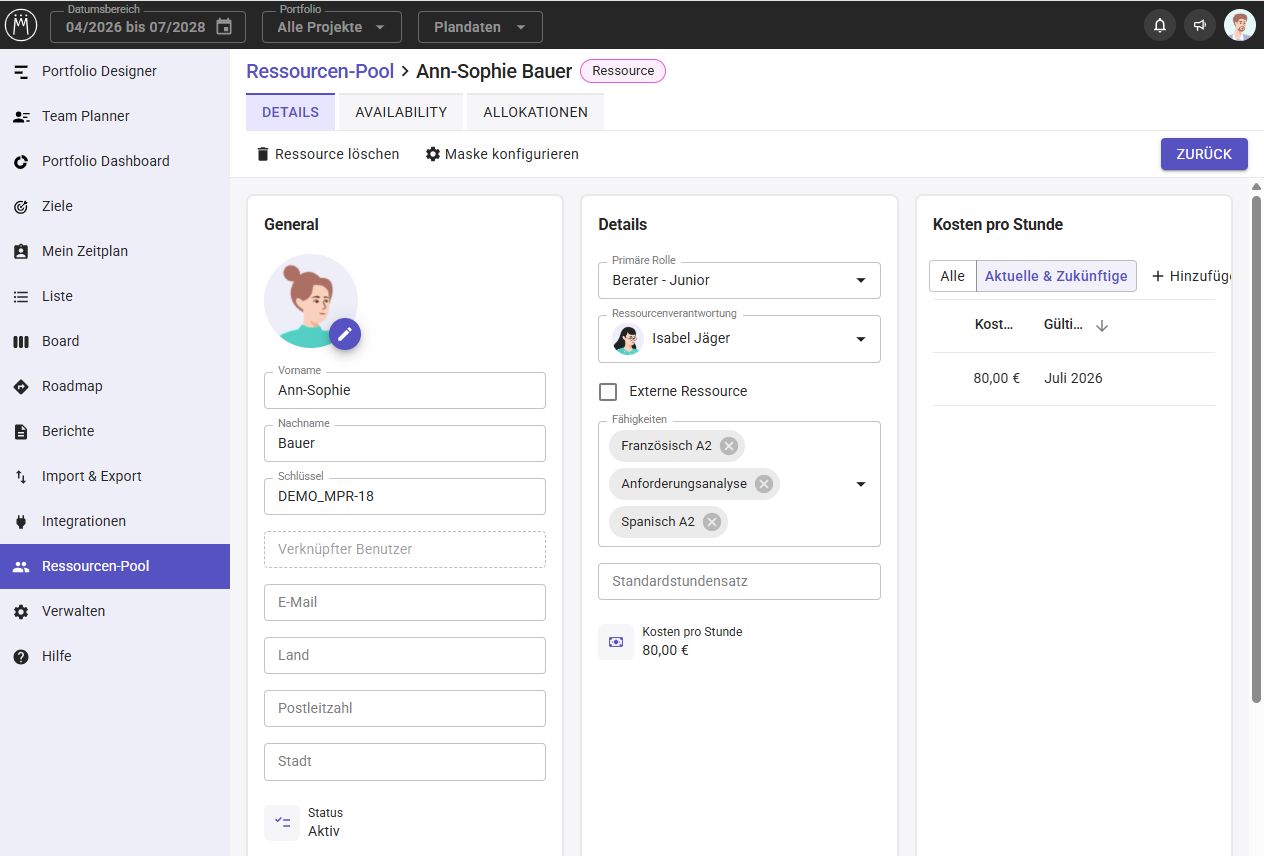
Task: Sort by the Gültig column arrow
Action: tap(1102, 326)
